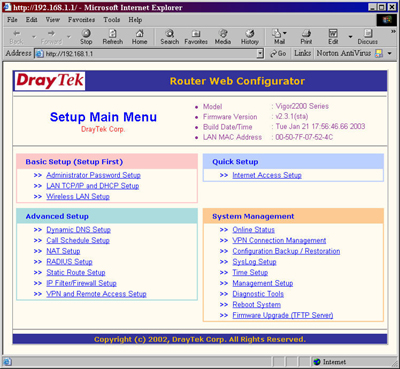This screenshot has height=369, width=400.
Task: Go to the Home page
Action: point(139,37)
